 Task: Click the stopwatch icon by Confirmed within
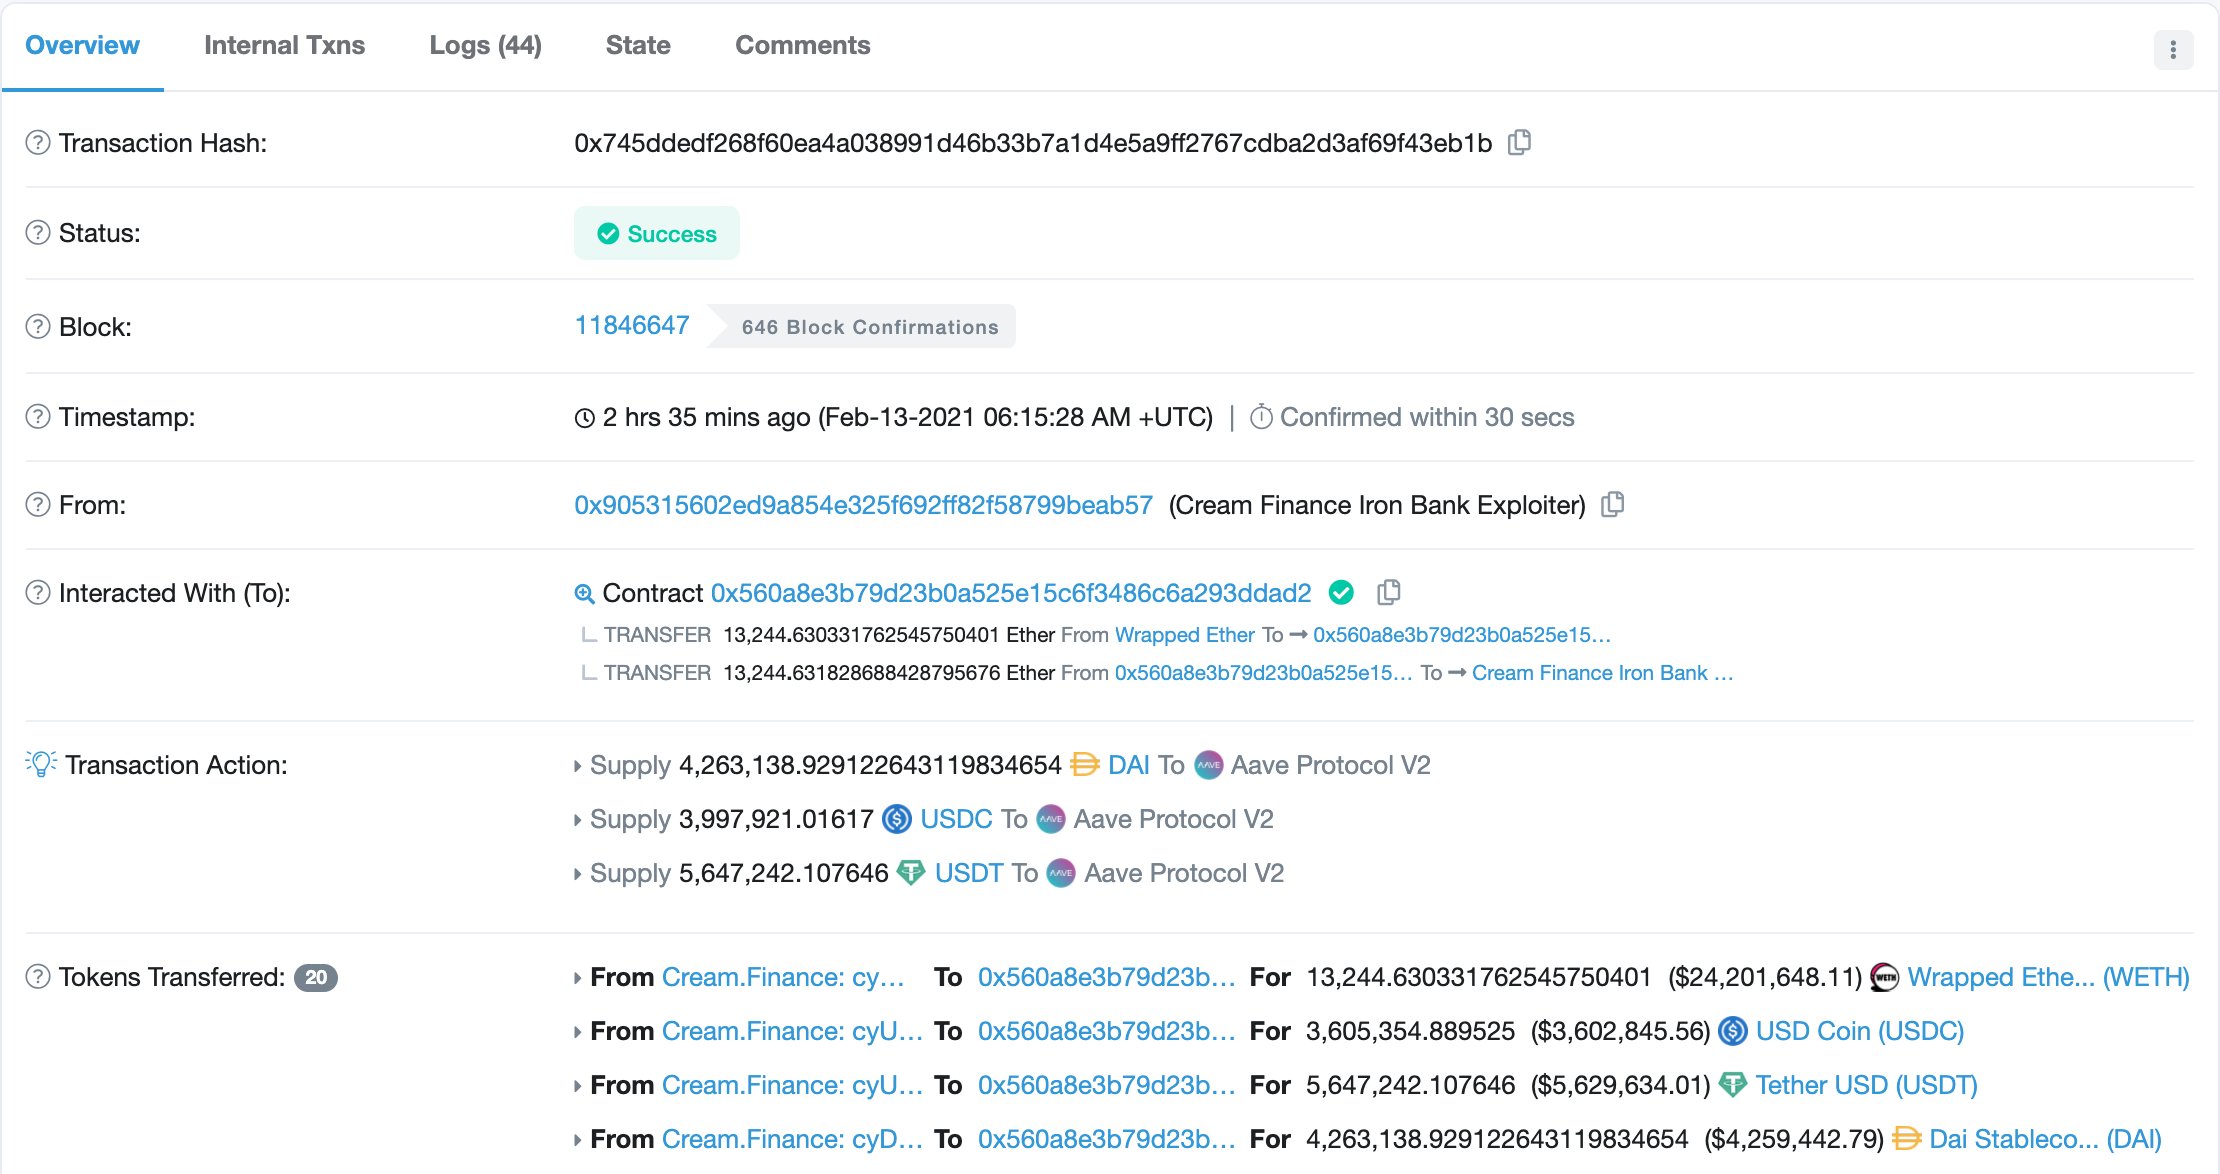[1262, 417]
